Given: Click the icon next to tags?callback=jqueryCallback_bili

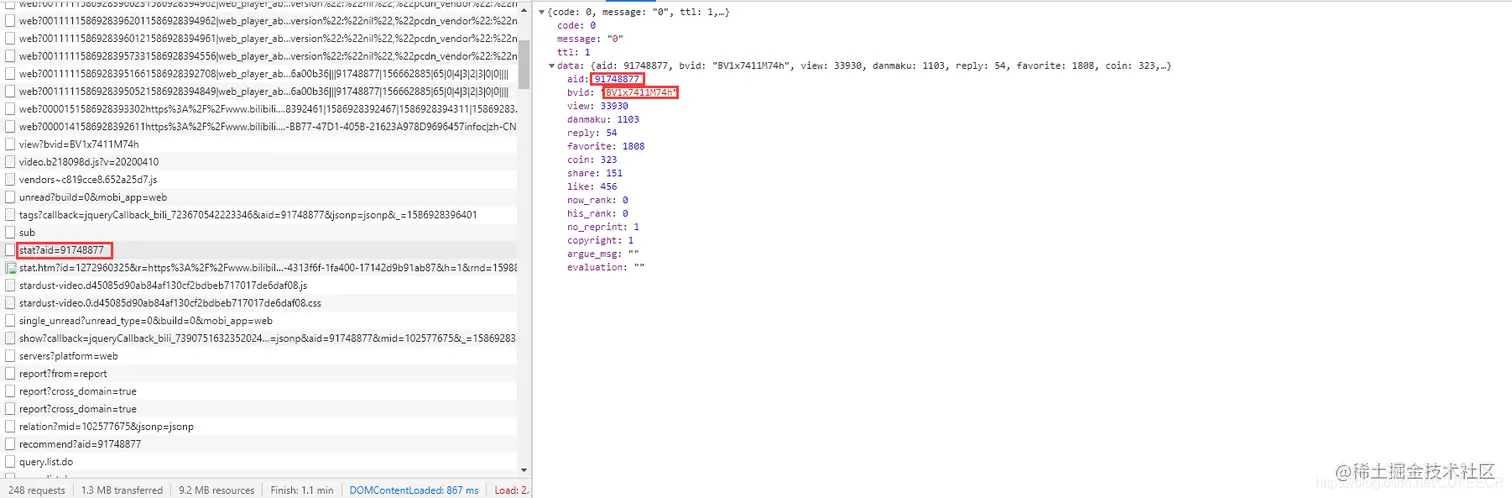Looking at the screenshot, I should tap(10, 214).
